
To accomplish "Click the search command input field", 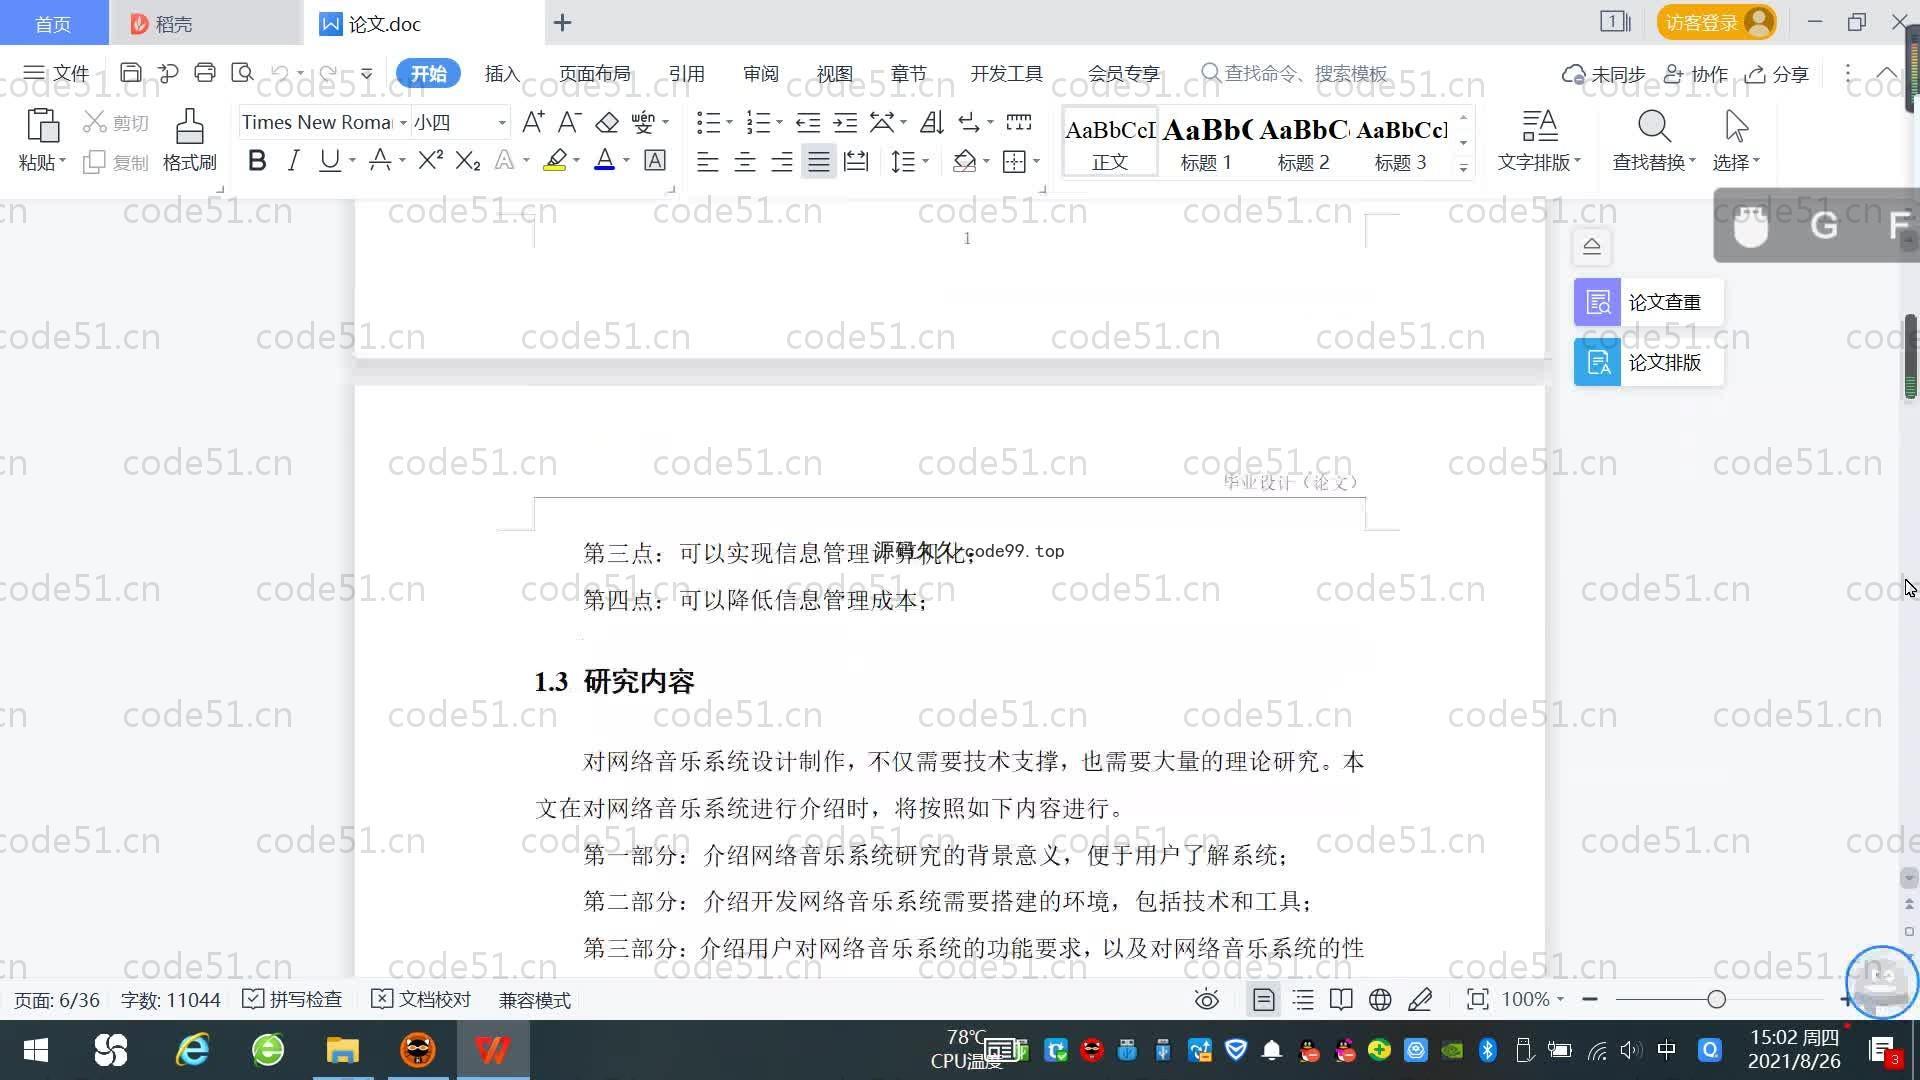I will [x=1295, y=74].
